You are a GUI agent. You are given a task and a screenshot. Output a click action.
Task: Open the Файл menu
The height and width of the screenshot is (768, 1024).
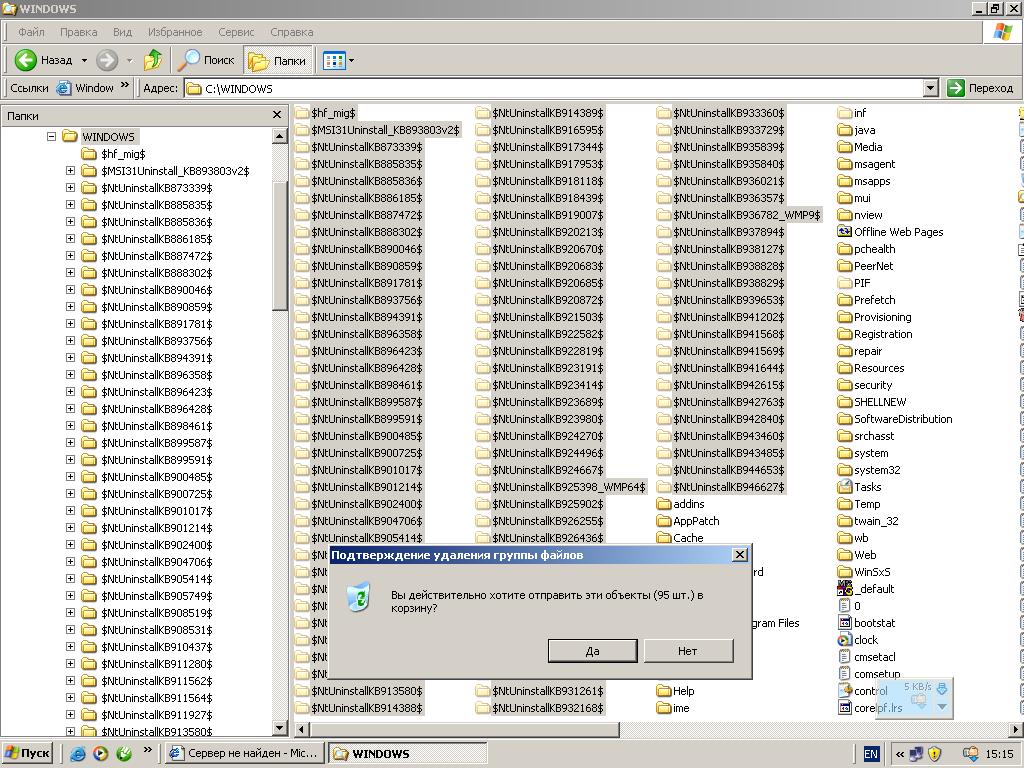(31, 32)
